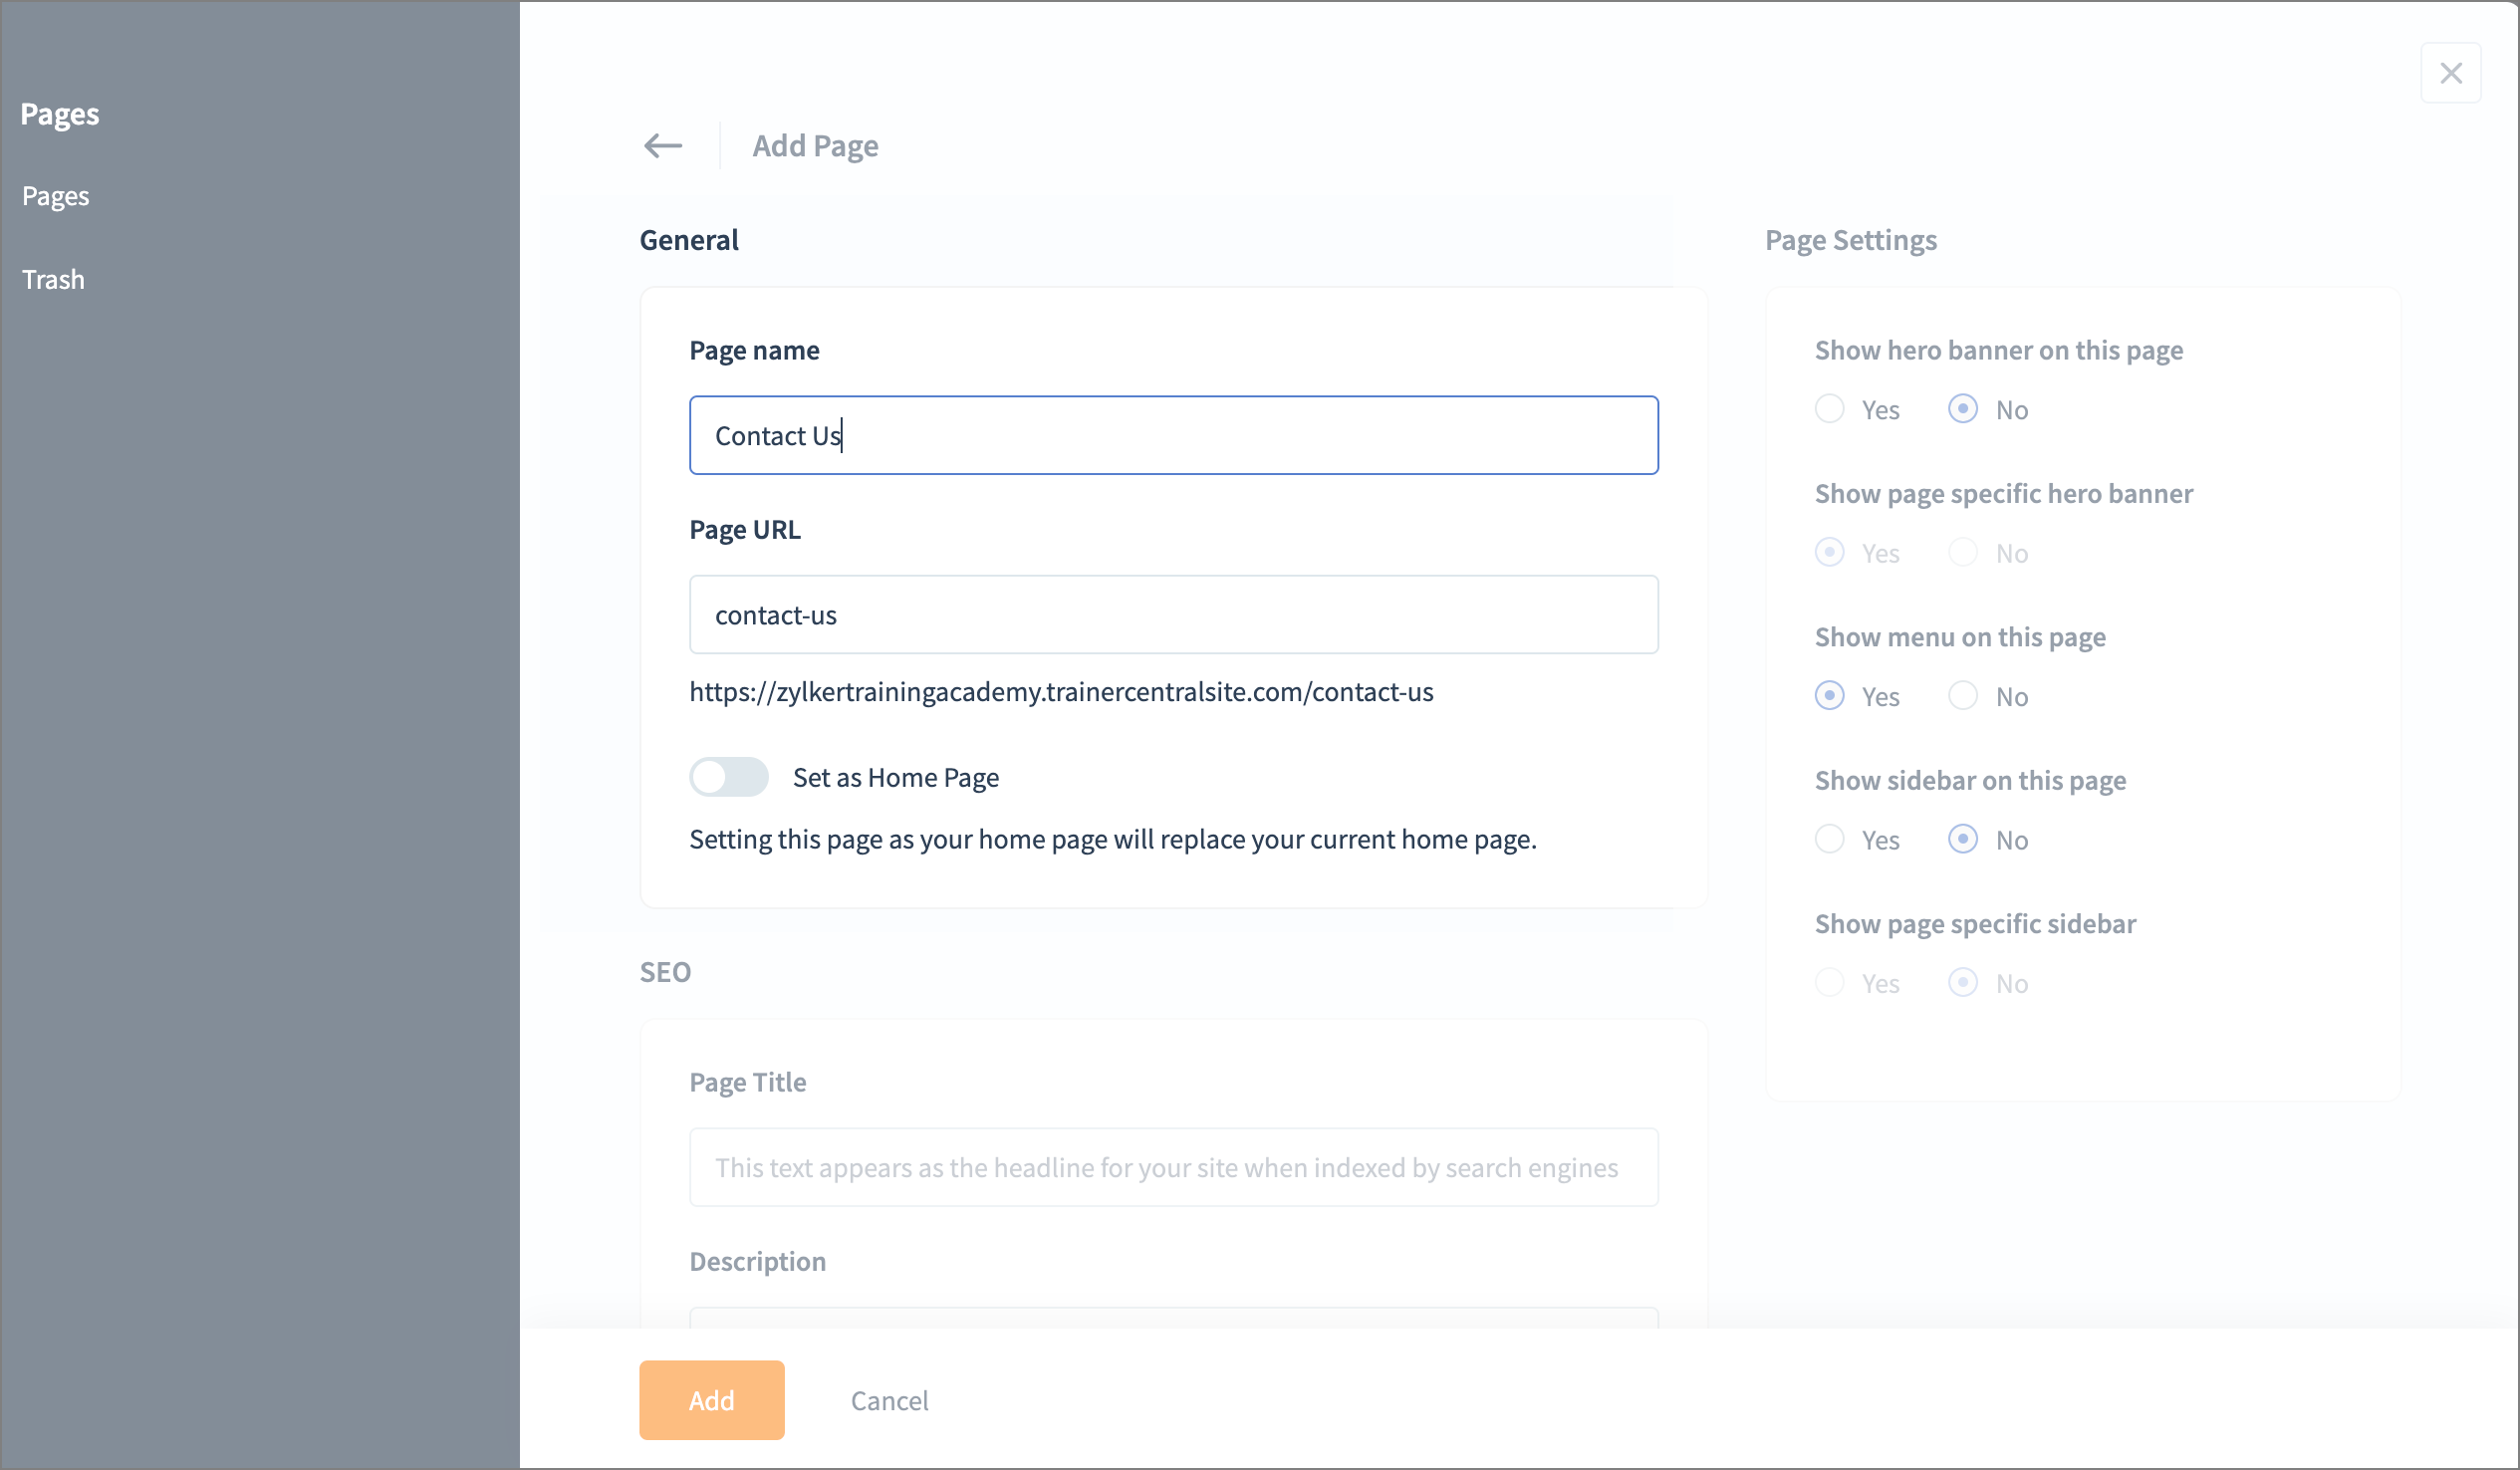The height and width of the screenshot is (1470, 2520).
Task: Click into the Page URL field
Action: point(1173,614)
